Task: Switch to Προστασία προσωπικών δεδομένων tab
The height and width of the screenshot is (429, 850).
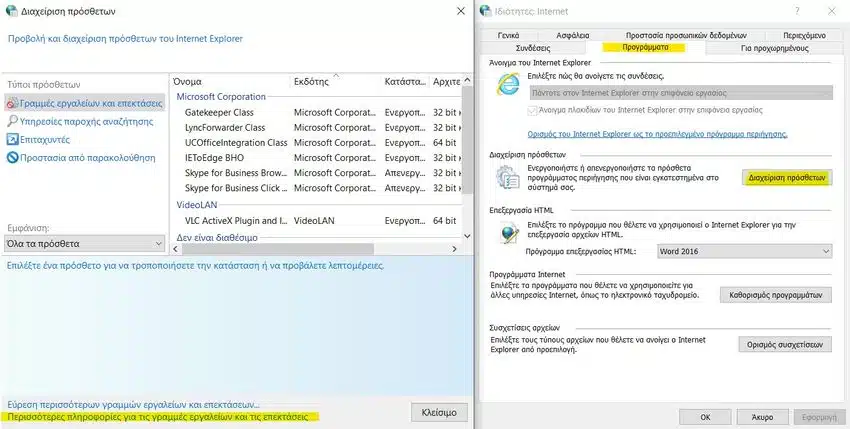Action: pos(686,35)
